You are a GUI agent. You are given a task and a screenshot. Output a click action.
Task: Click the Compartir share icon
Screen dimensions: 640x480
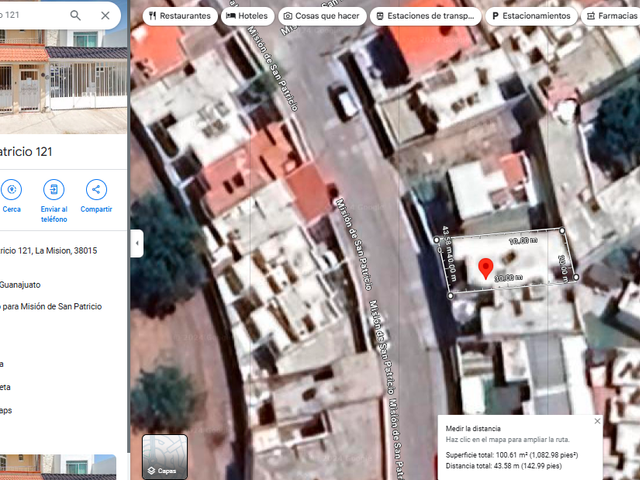(96, 189)
